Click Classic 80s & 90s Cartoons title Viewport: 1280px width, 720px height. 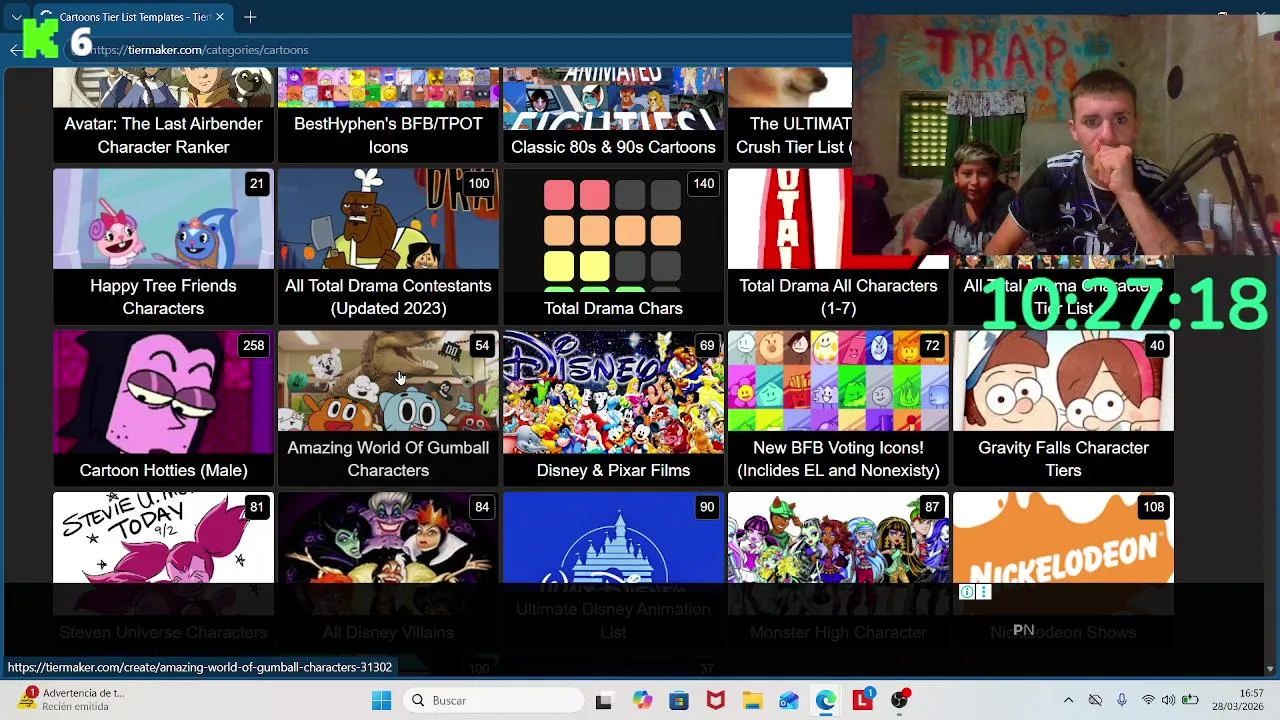pos(613,147)
